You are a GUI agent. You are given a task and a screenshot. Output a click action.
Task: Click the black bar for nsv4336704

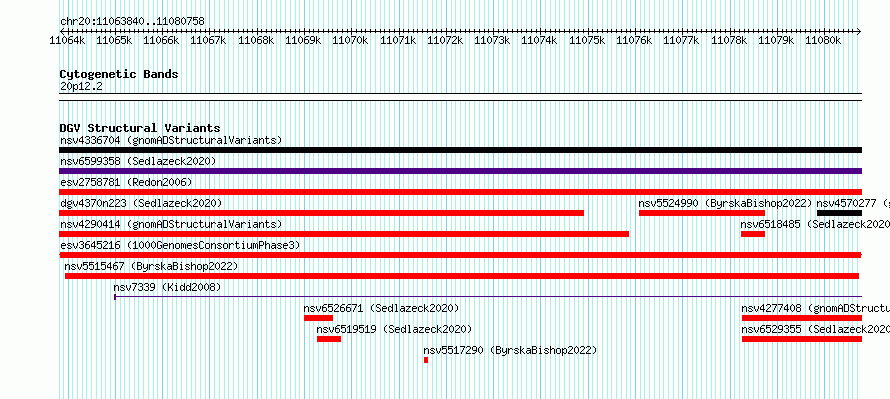click(x=460, y=150)
